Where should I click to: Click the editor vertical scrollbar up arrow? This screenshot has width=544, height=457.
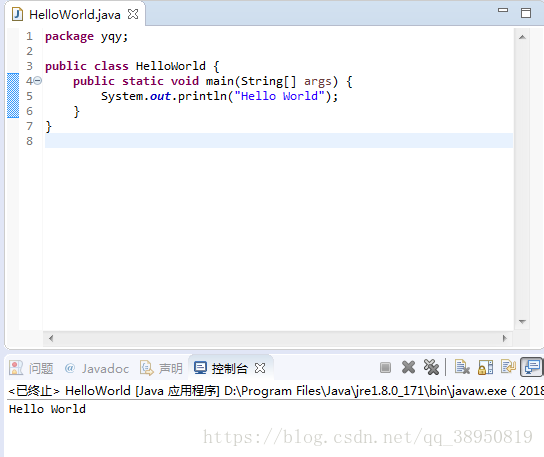(522, 37)
